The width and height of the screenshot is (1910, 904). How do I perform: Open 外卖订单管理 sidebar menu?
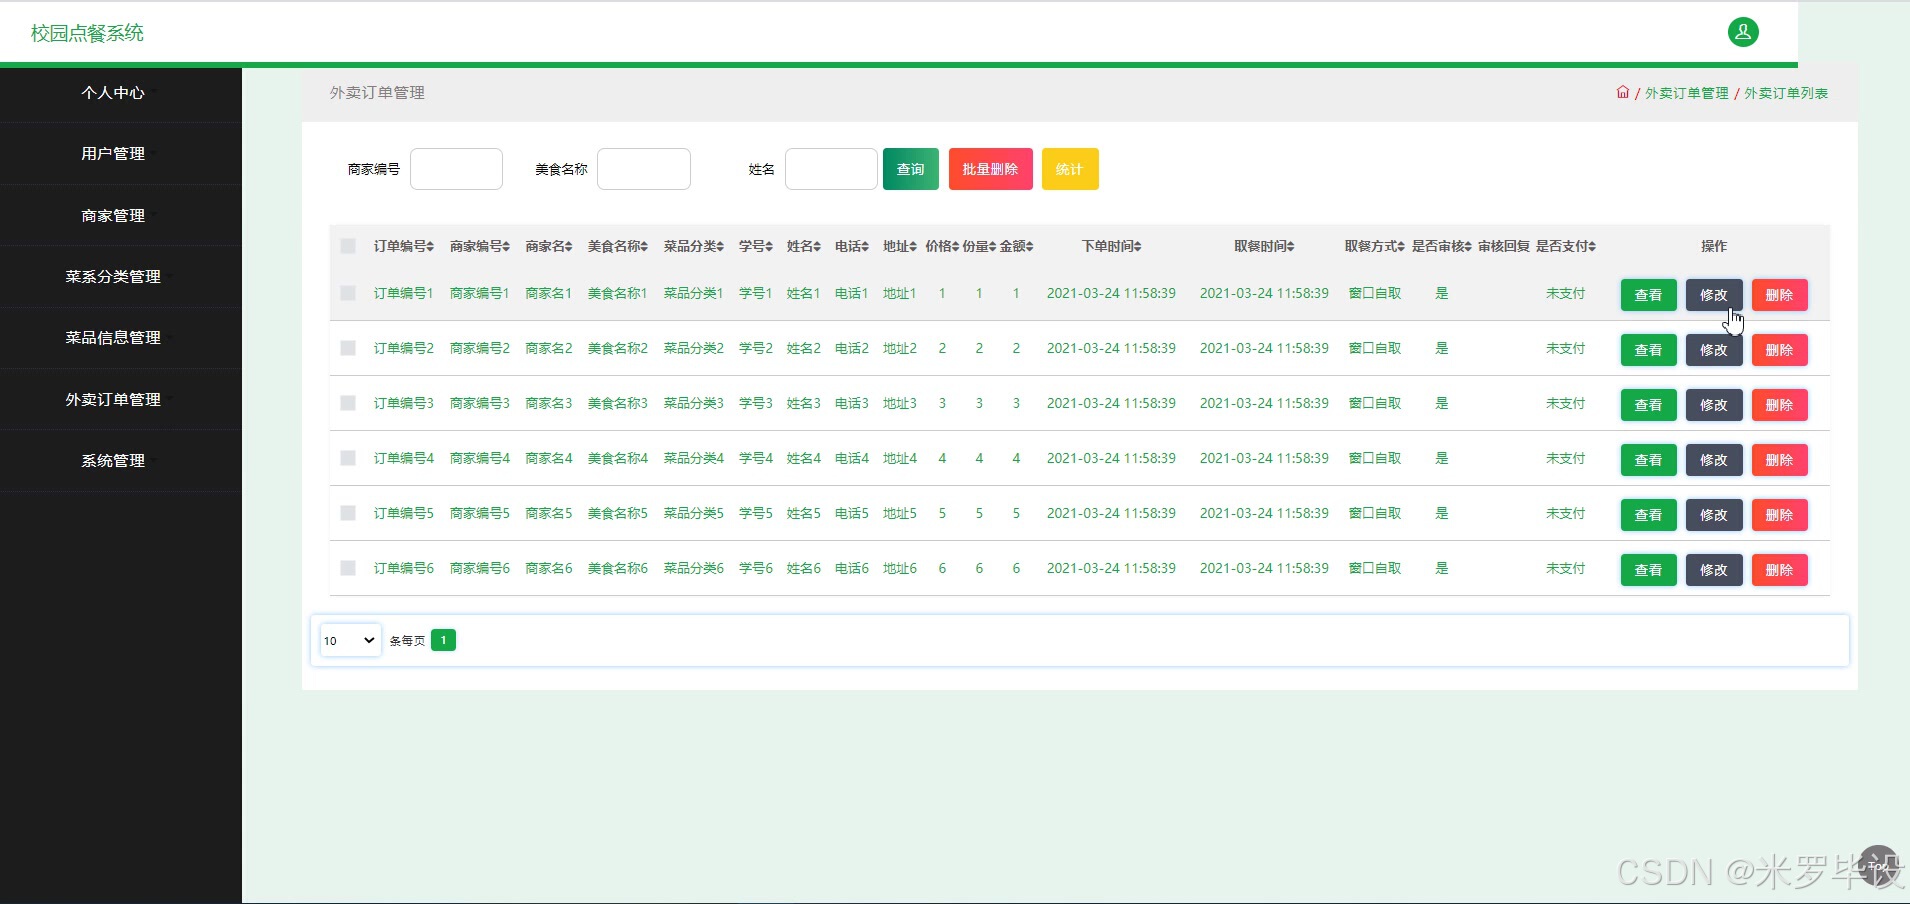coord(113,399)
